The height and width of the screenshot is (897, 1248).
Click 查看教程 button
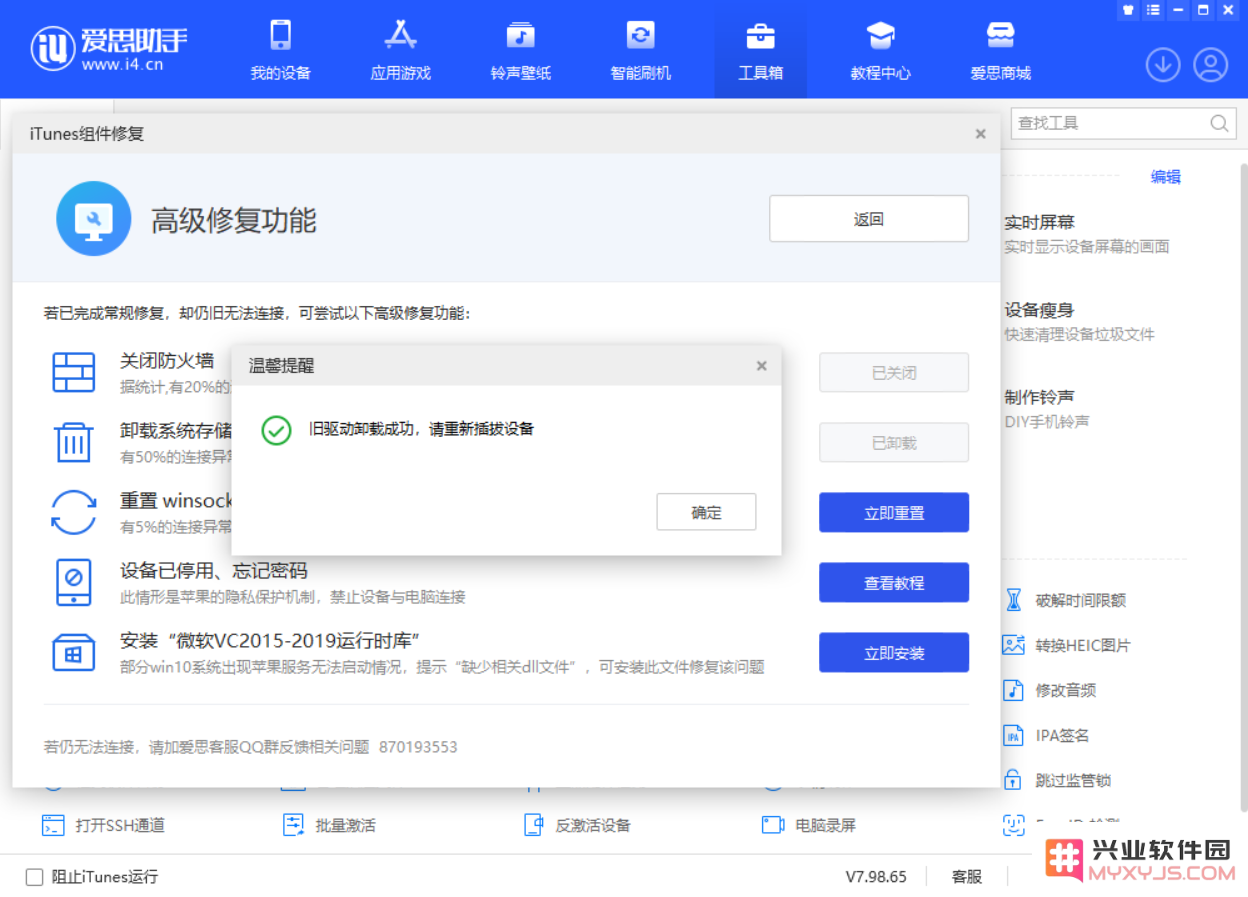[894, 583]
